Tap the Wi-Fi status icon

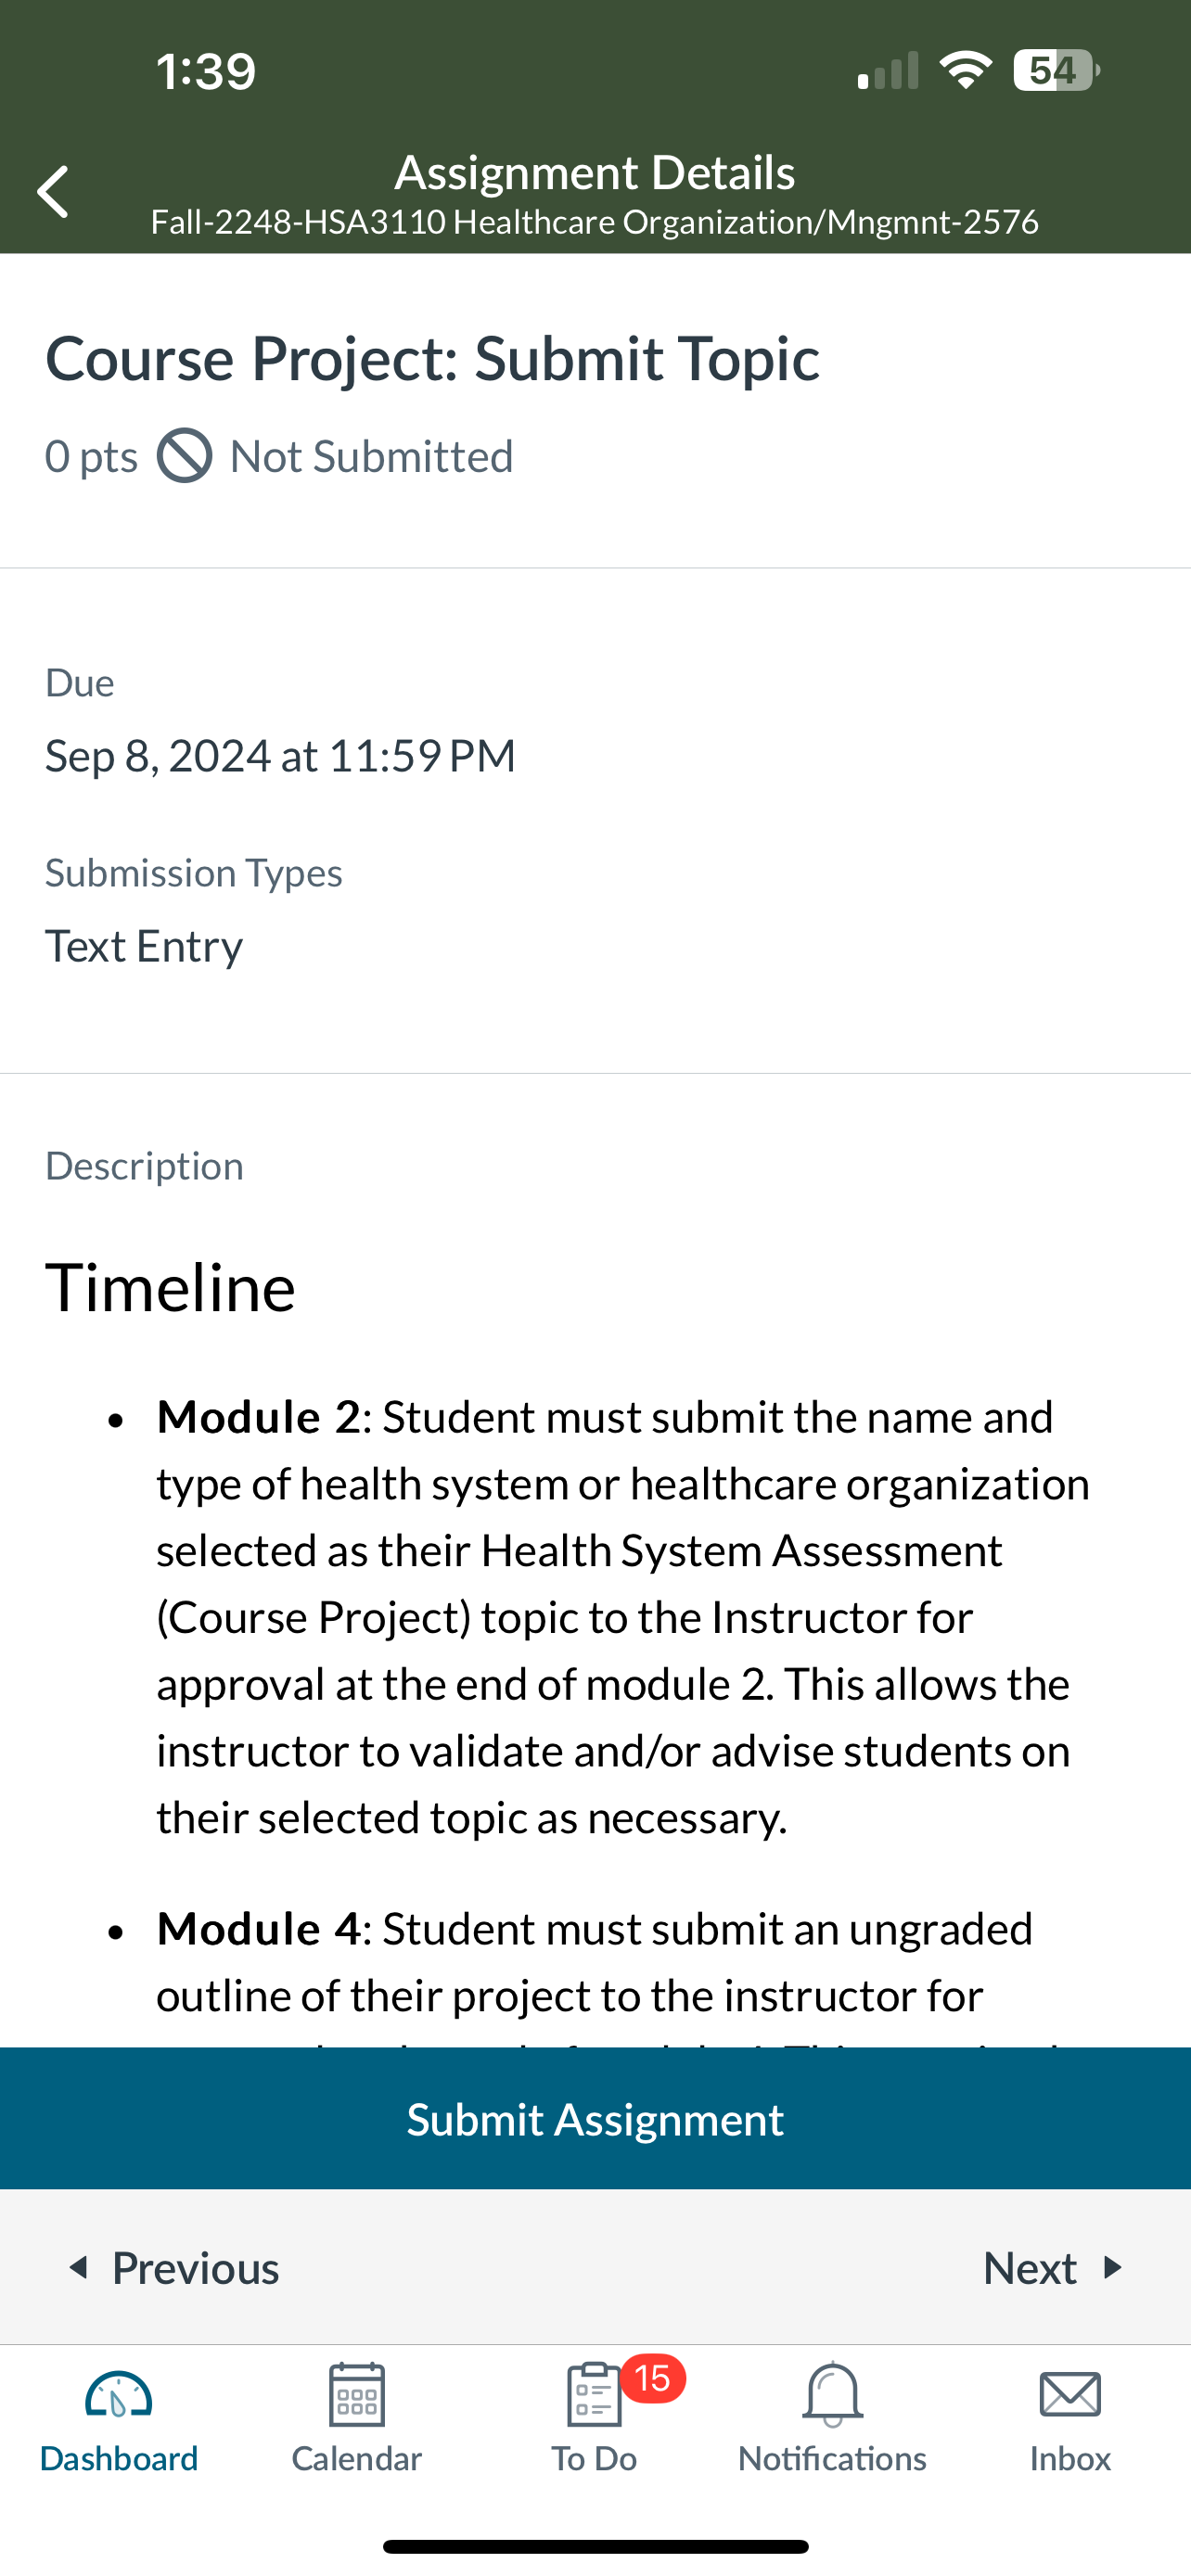965,70
